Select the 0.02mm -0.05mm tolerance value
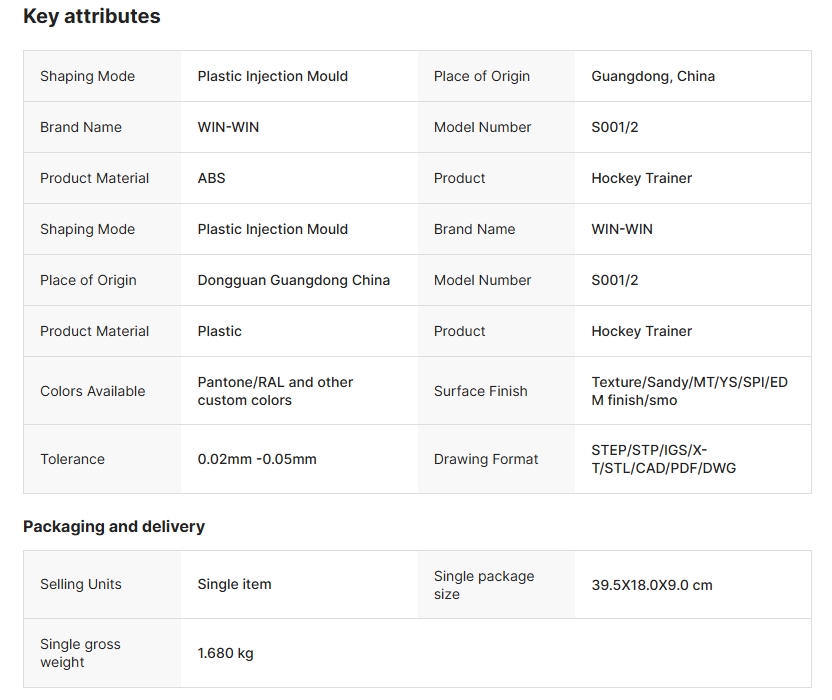 point(257,459)
